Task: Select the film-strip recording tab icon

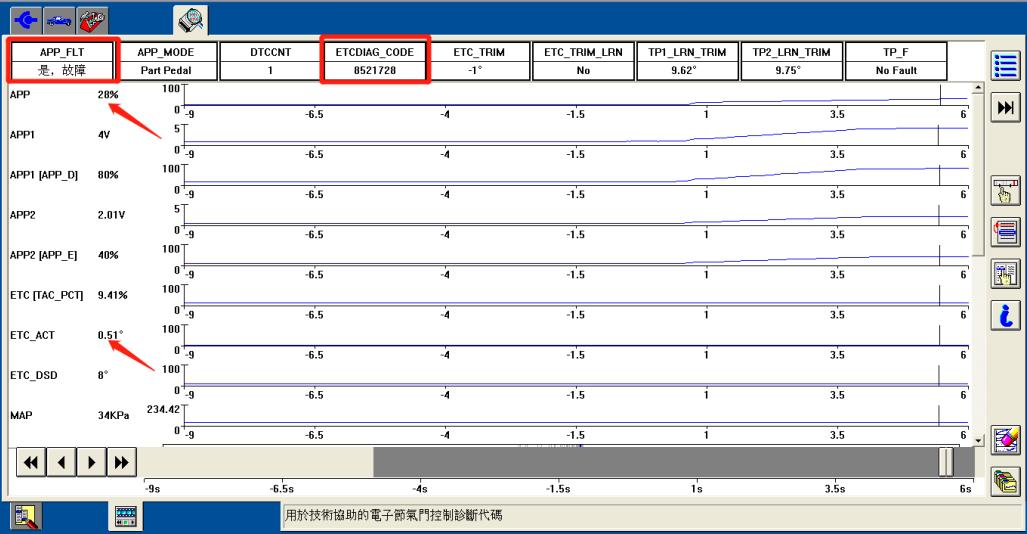Action: [x=125, y=516]
